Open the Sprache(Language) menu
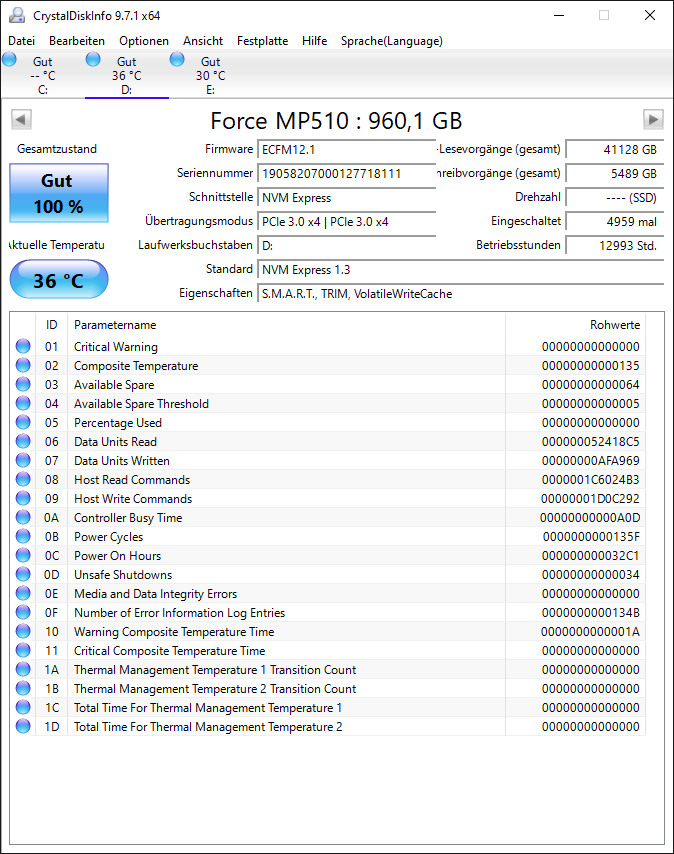Viewport: 674px width, 854px height. pos(391,41)
